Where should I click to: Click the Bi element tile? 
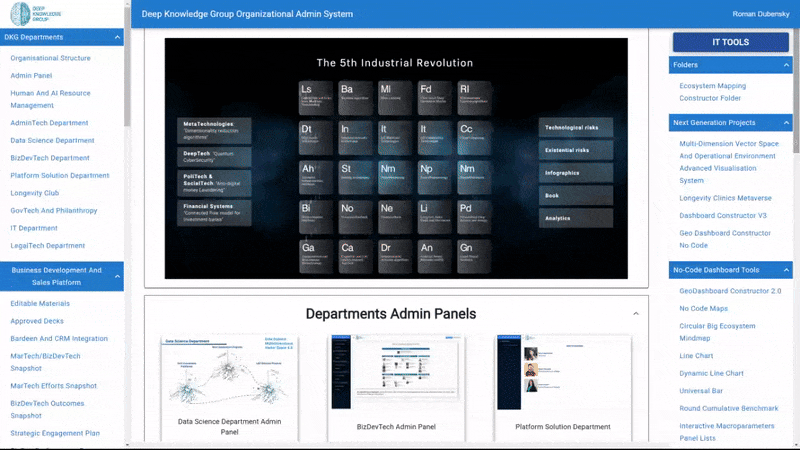(316, 217)
